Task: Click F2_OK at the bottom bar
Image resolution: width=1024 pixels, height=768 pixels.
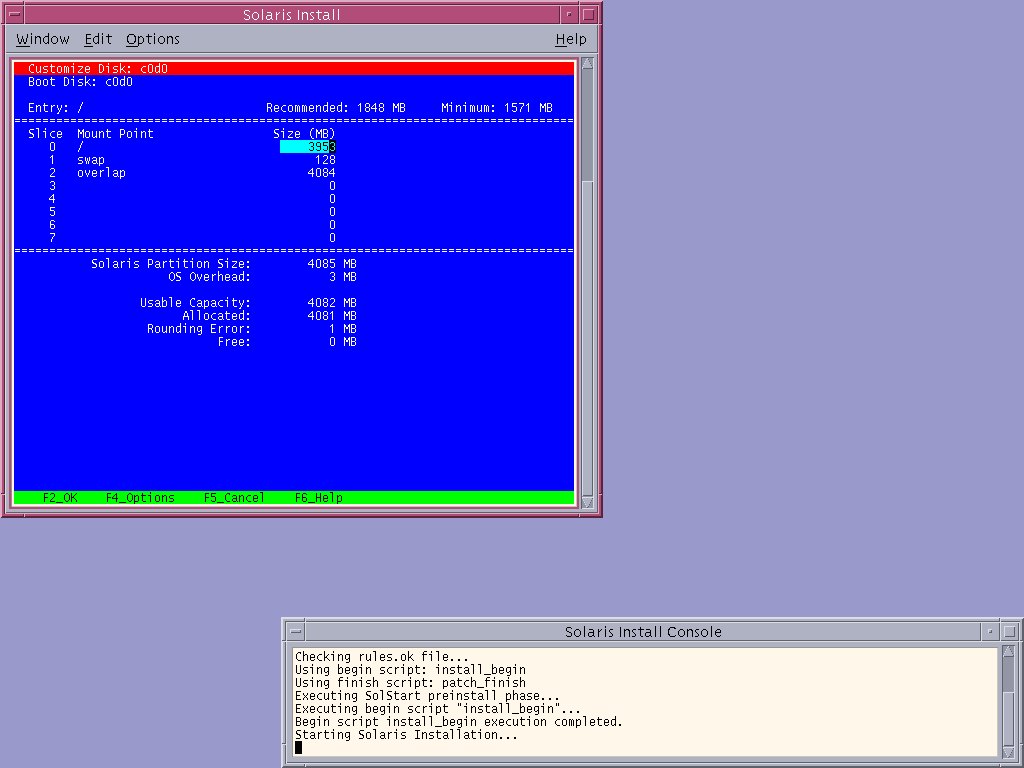Action: point(60,498)
